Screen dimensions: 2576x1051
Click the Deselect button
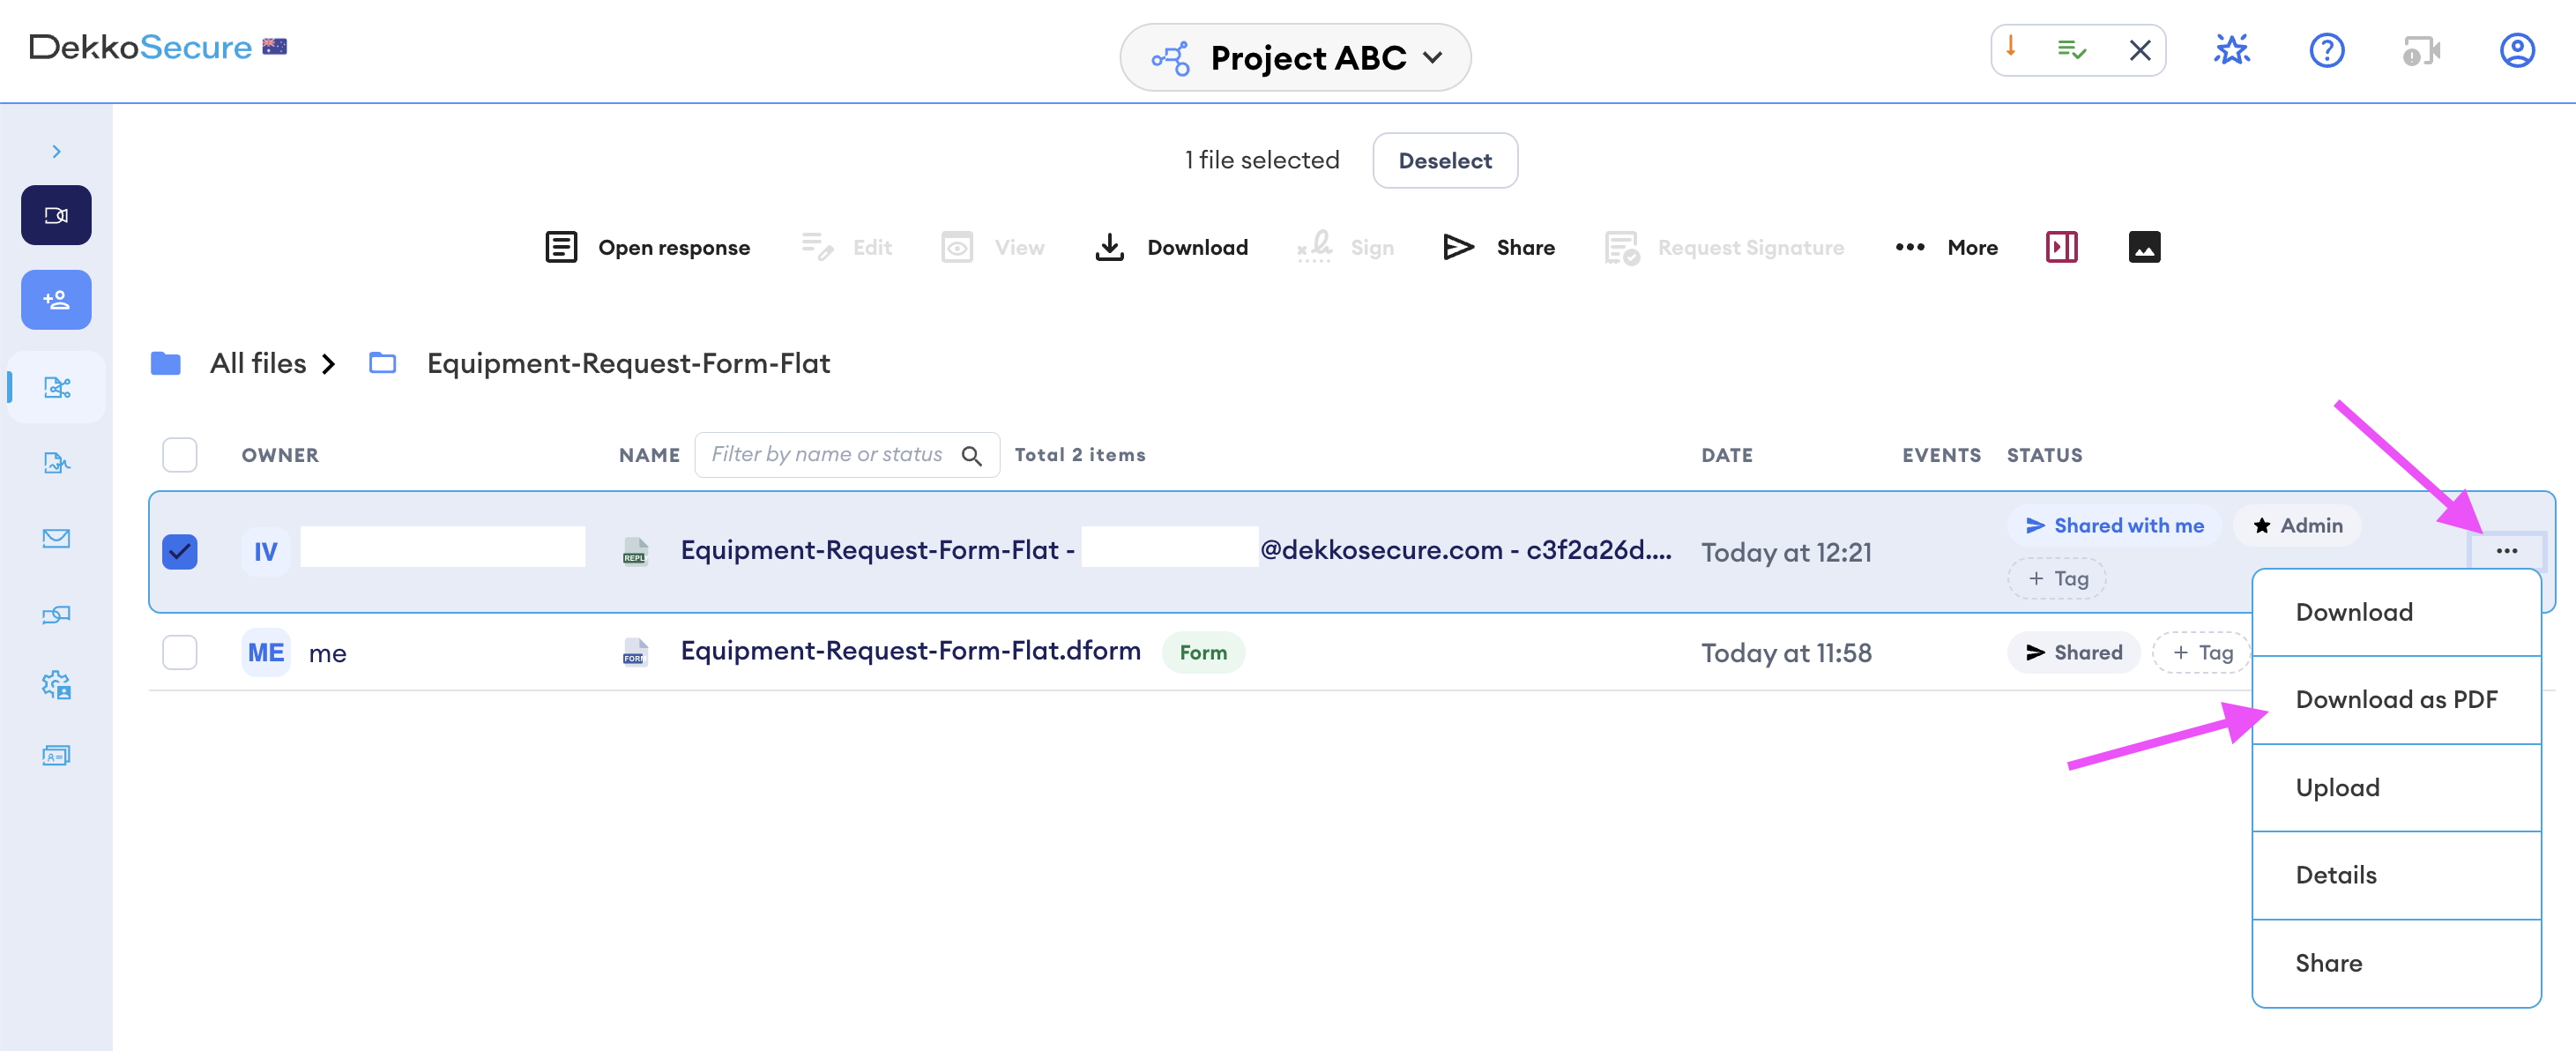click(1444, 161)
